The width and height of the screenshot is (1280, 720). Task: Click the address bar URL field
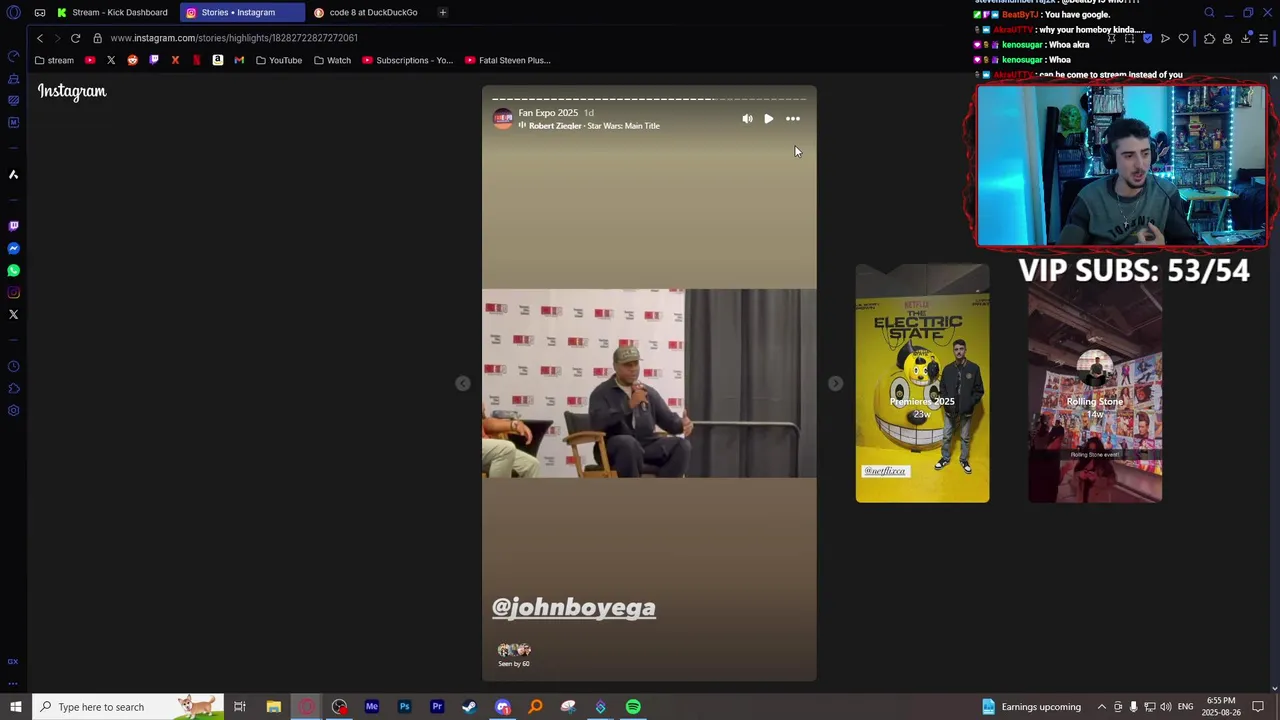(234, 38)
